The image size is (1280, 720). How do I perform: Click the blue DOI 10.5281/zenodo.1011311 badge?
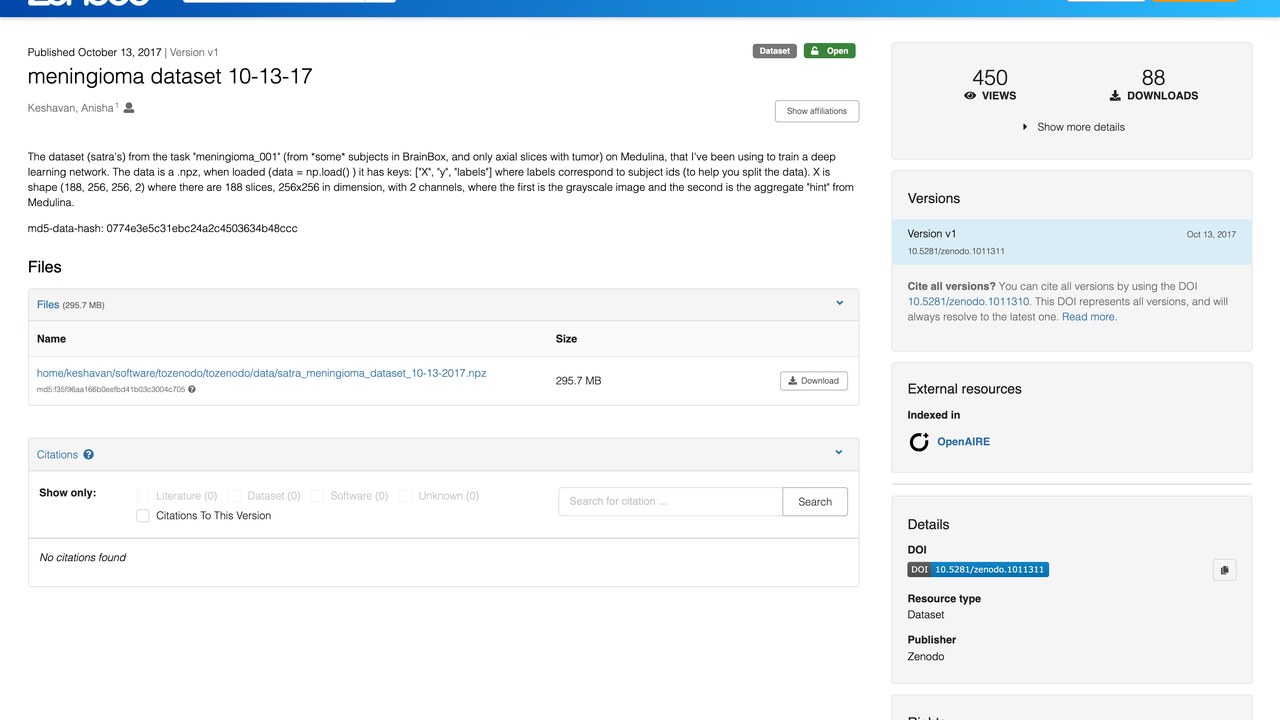click(978, 570)
